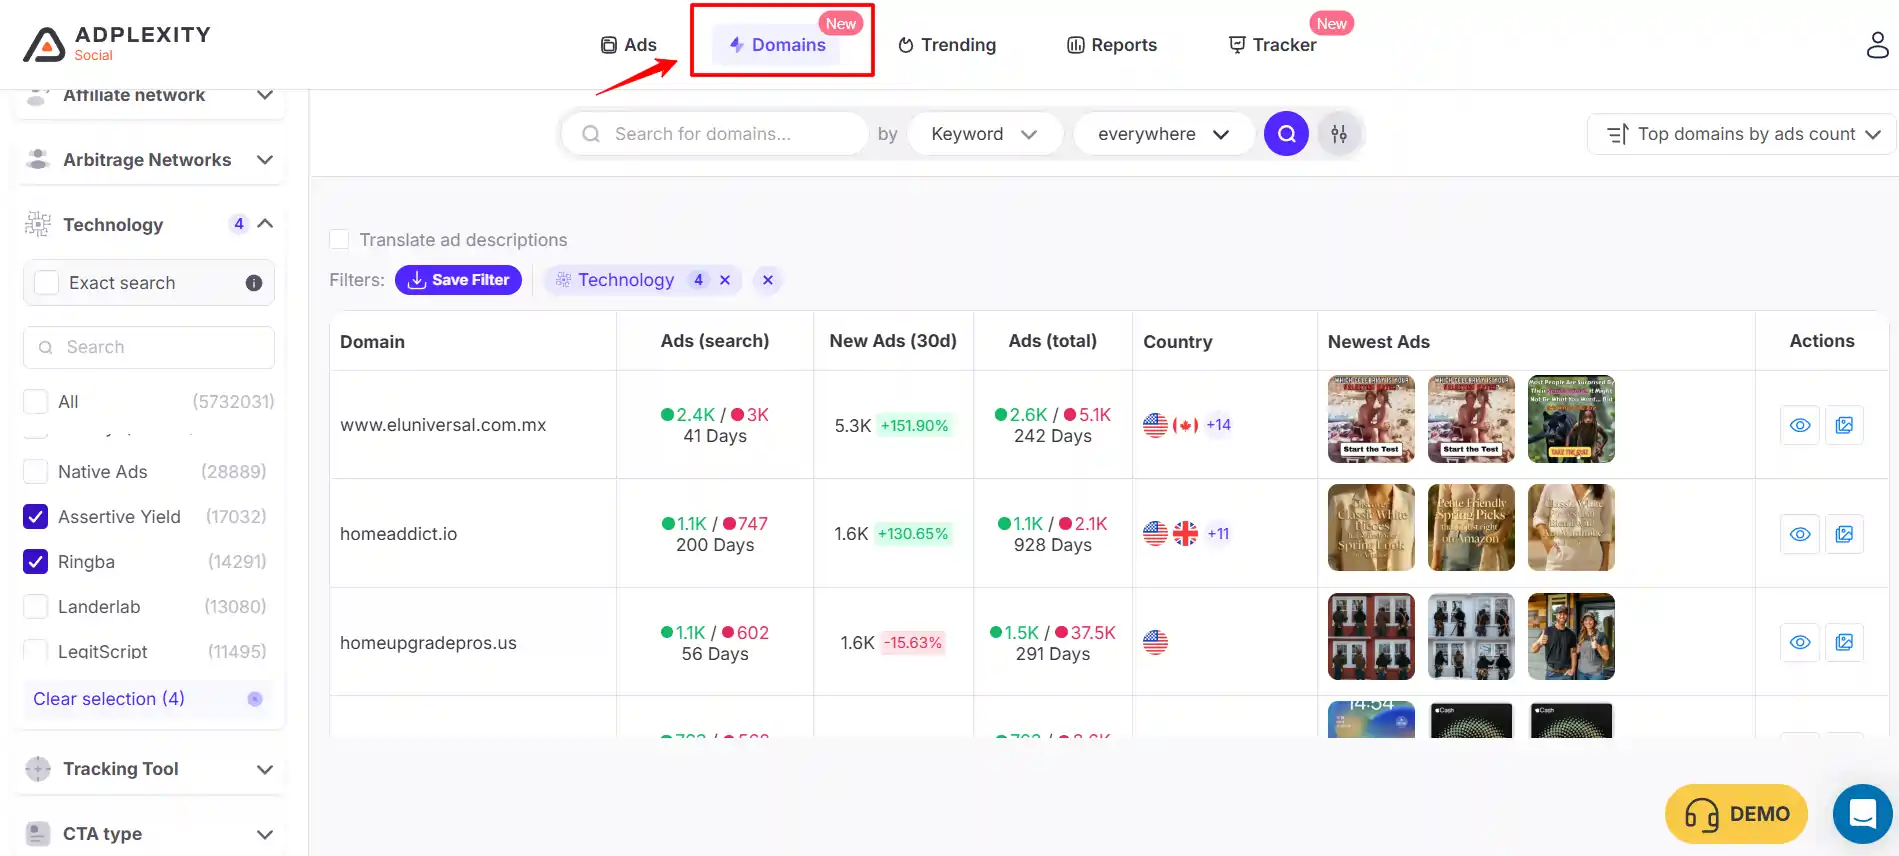
Task: Open Top domains by ads count sort dropdown
Action: point(1743,134)
